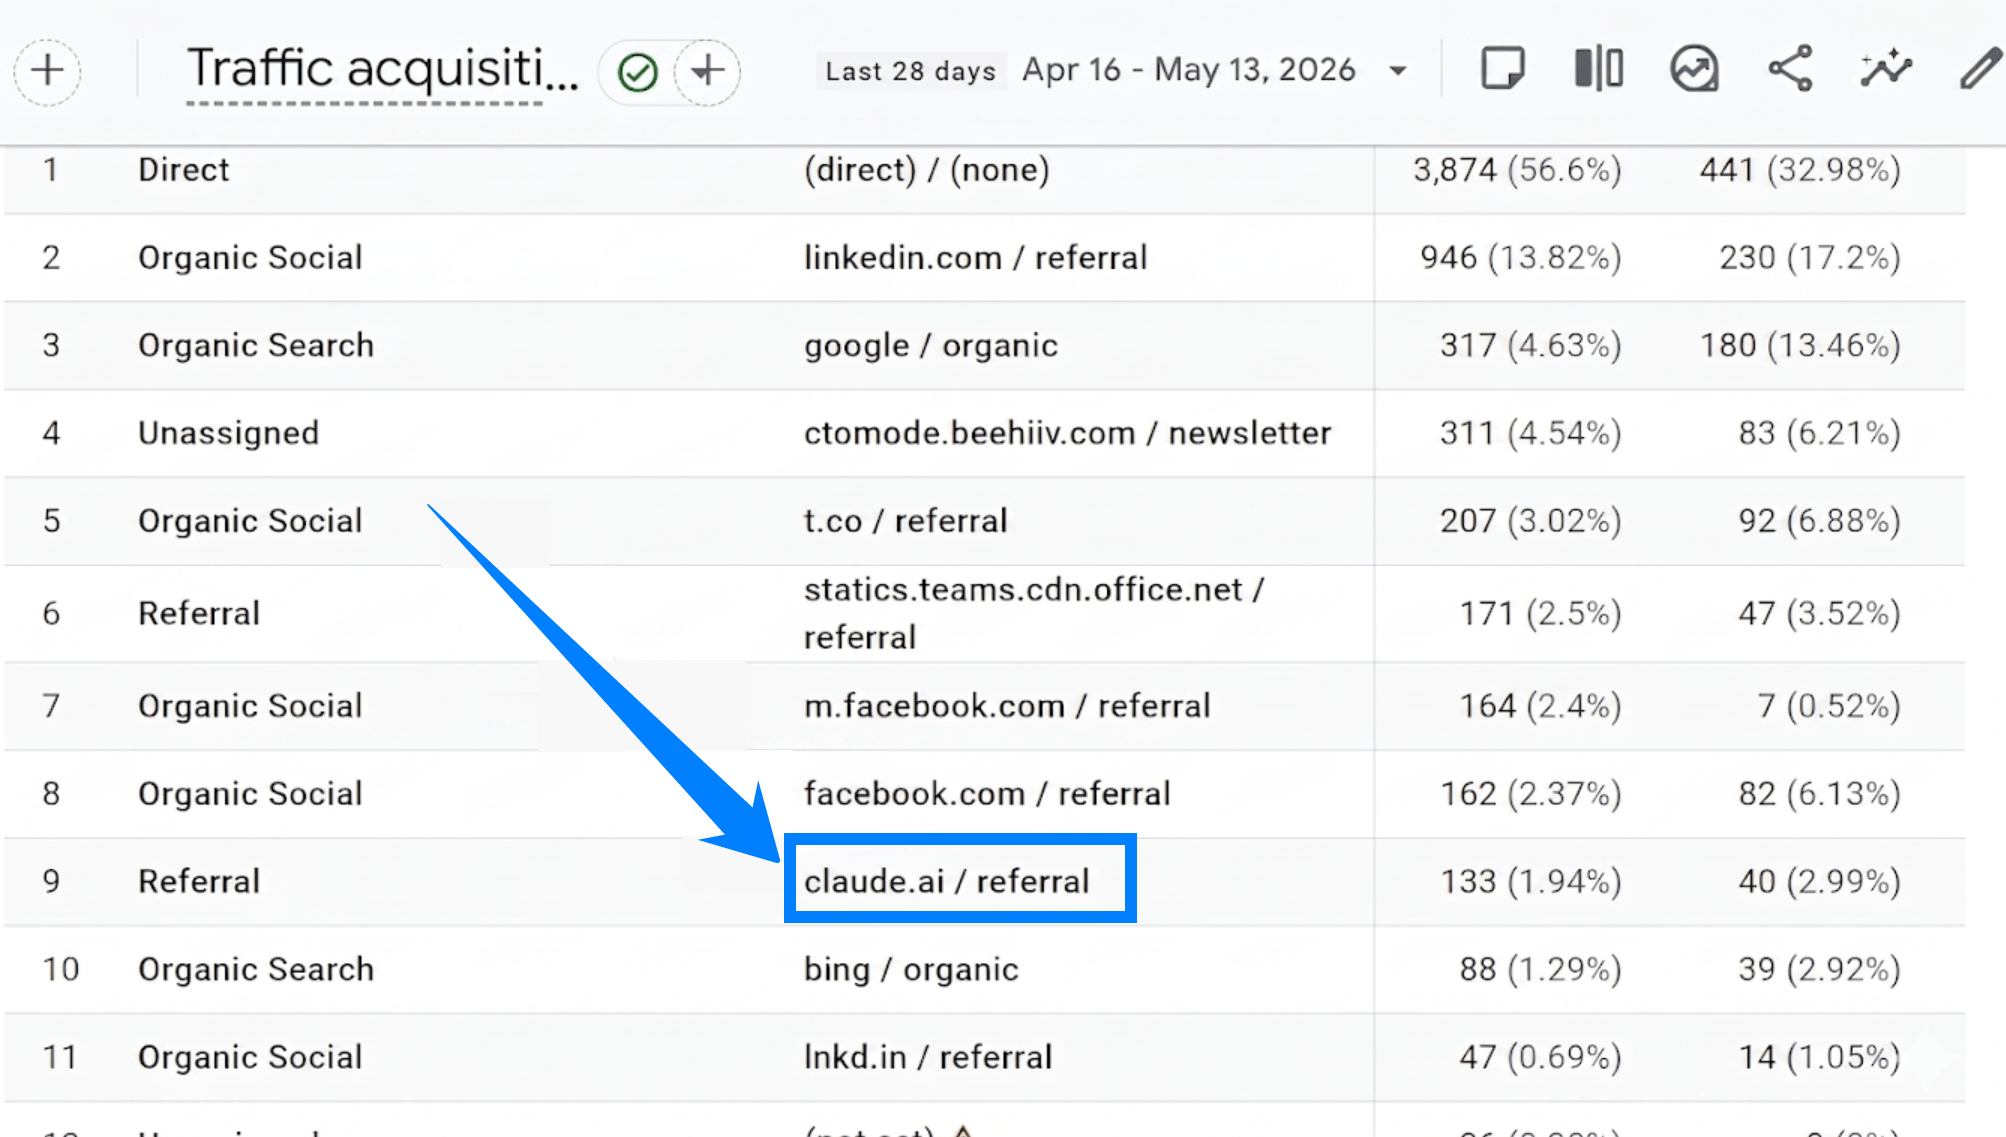Image resolution: width=2006 pixels, height=1137 pixels.
Task: Click the Traffic acquisition report title
Action: [383, 70]
